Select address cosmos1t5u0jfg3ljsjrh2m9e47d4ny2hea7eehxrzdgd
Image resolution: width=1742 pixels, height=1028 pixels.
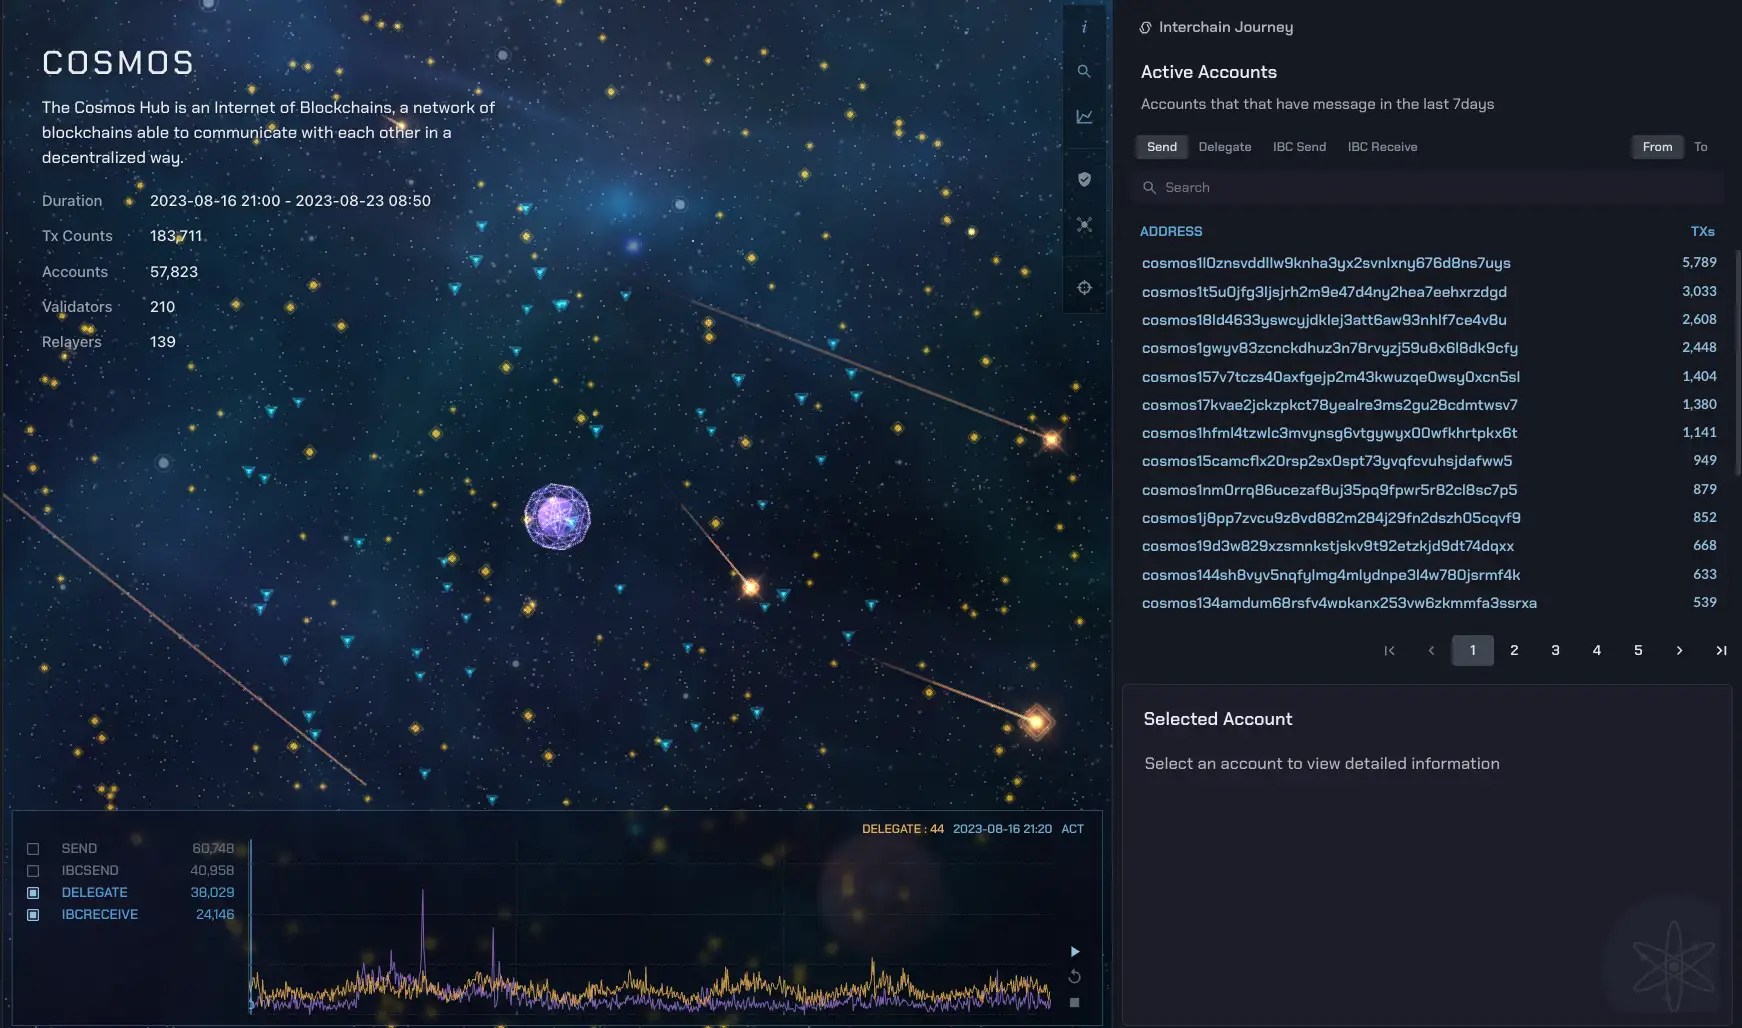click(1324, 292)
